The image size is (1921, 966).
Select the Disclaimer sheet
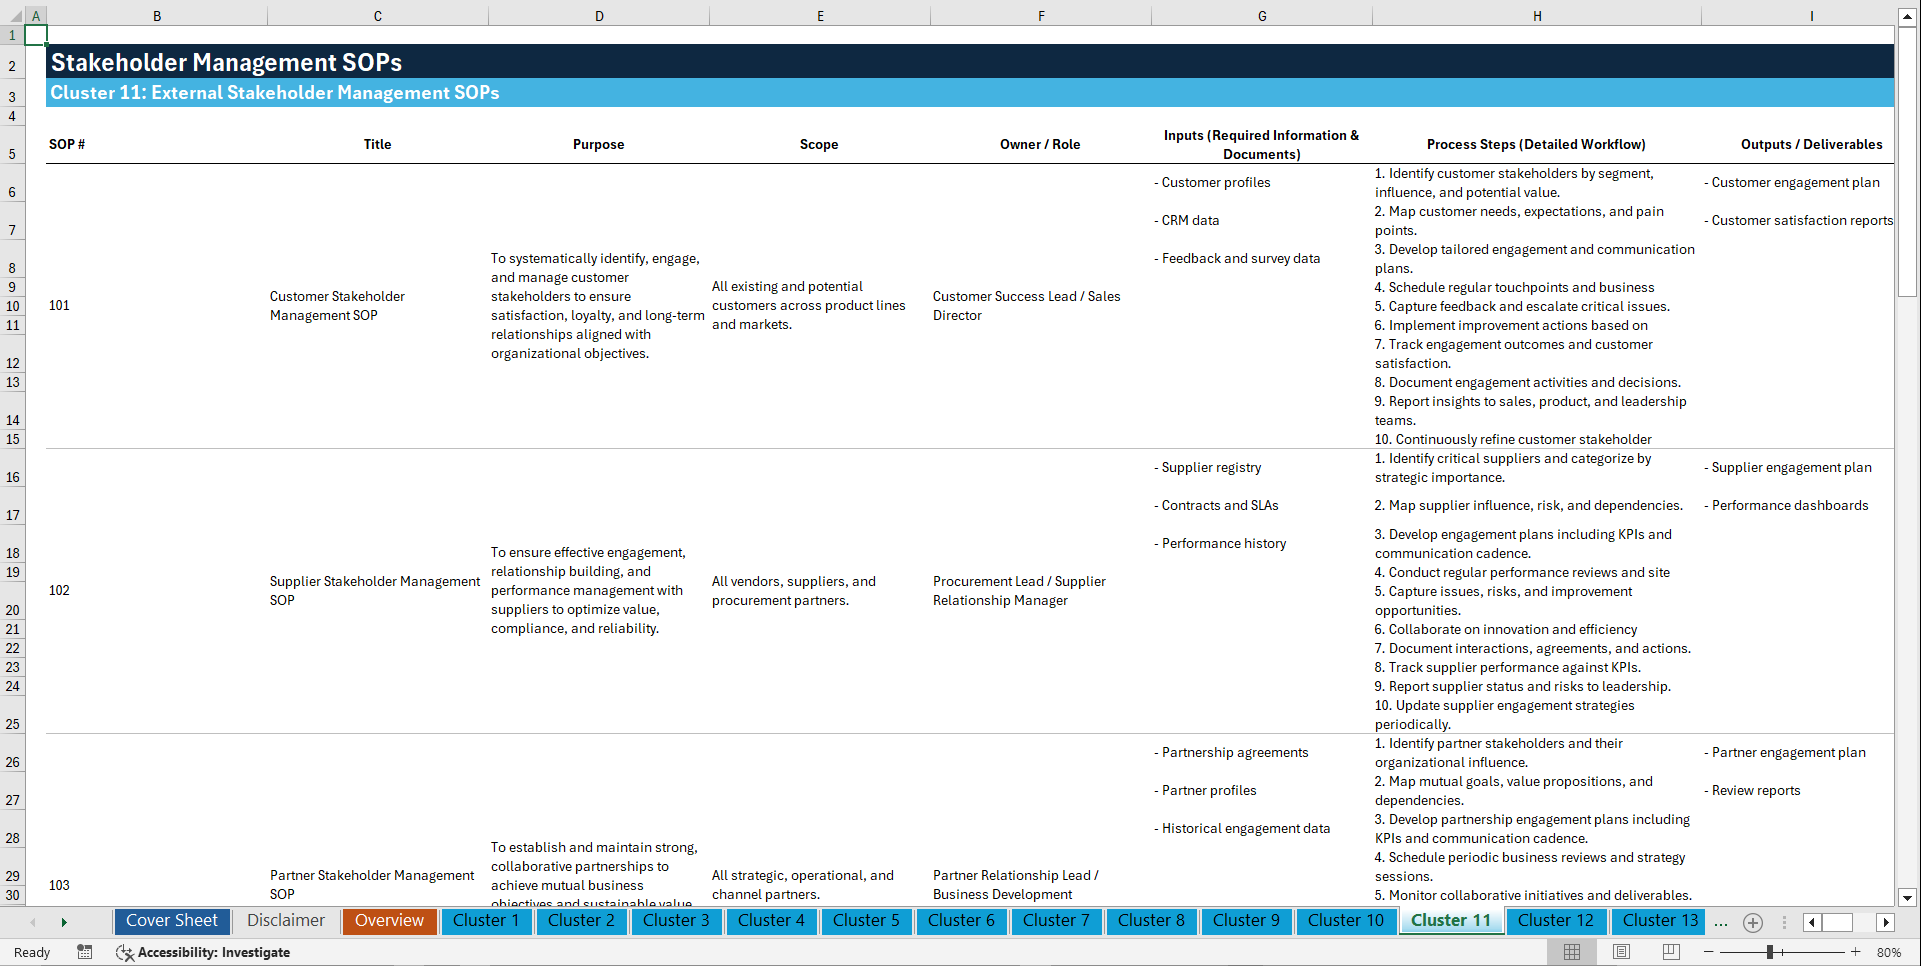285,921
